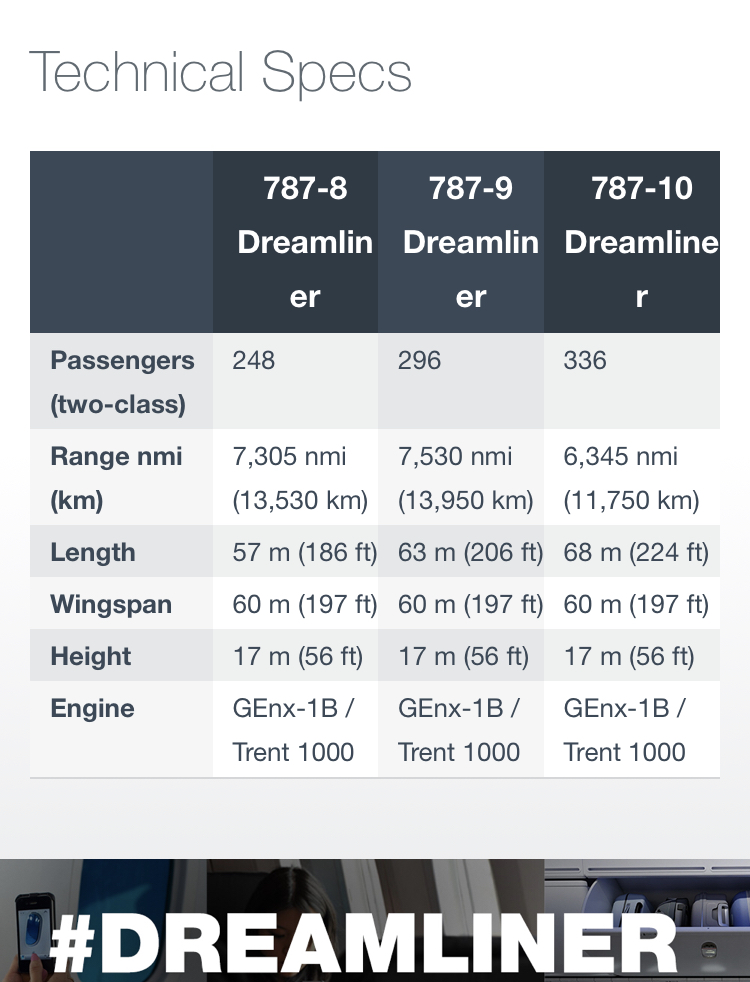Click the Height row label

click(x=91, y=656)
